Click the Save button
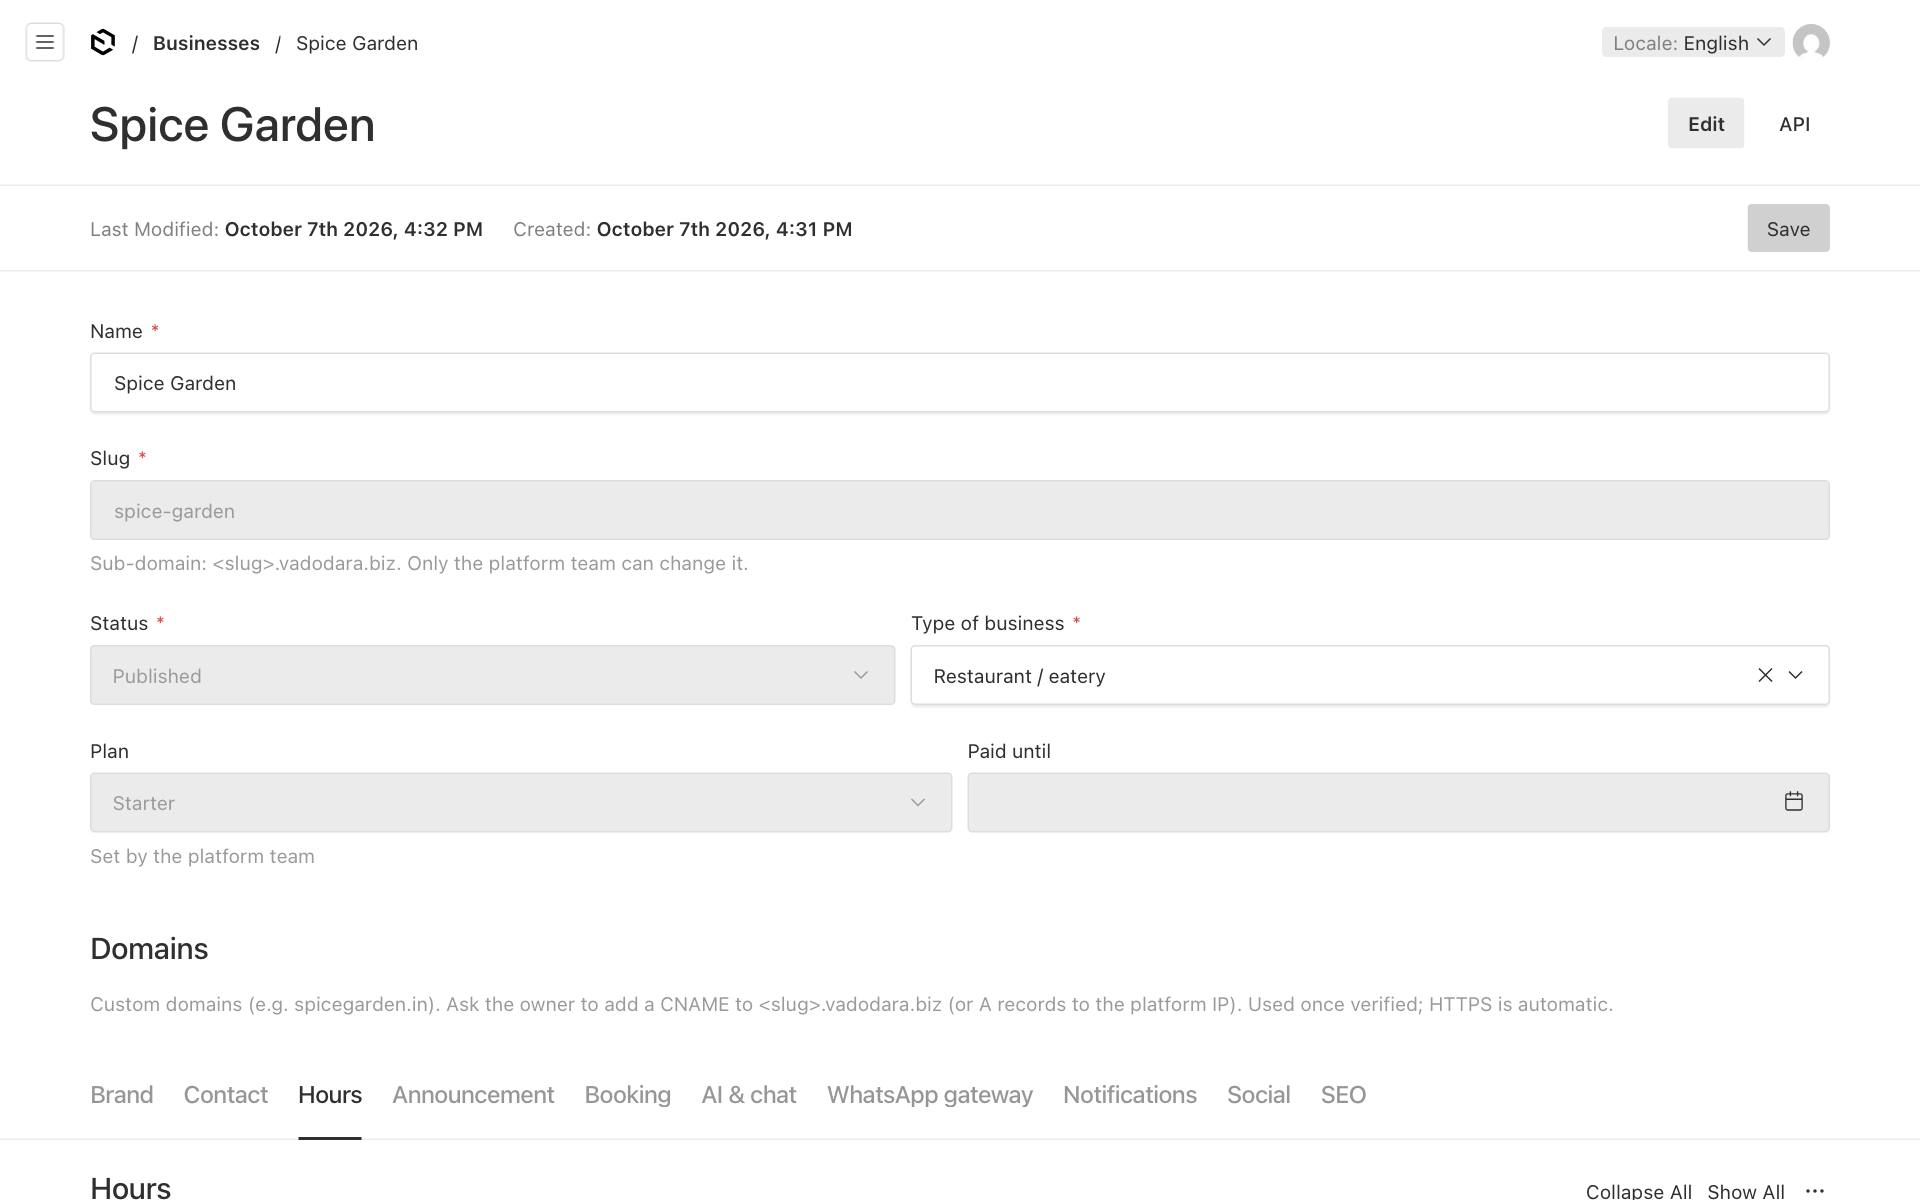The height and width of the screenshot is (1200, 1920). coord(1788,228)
